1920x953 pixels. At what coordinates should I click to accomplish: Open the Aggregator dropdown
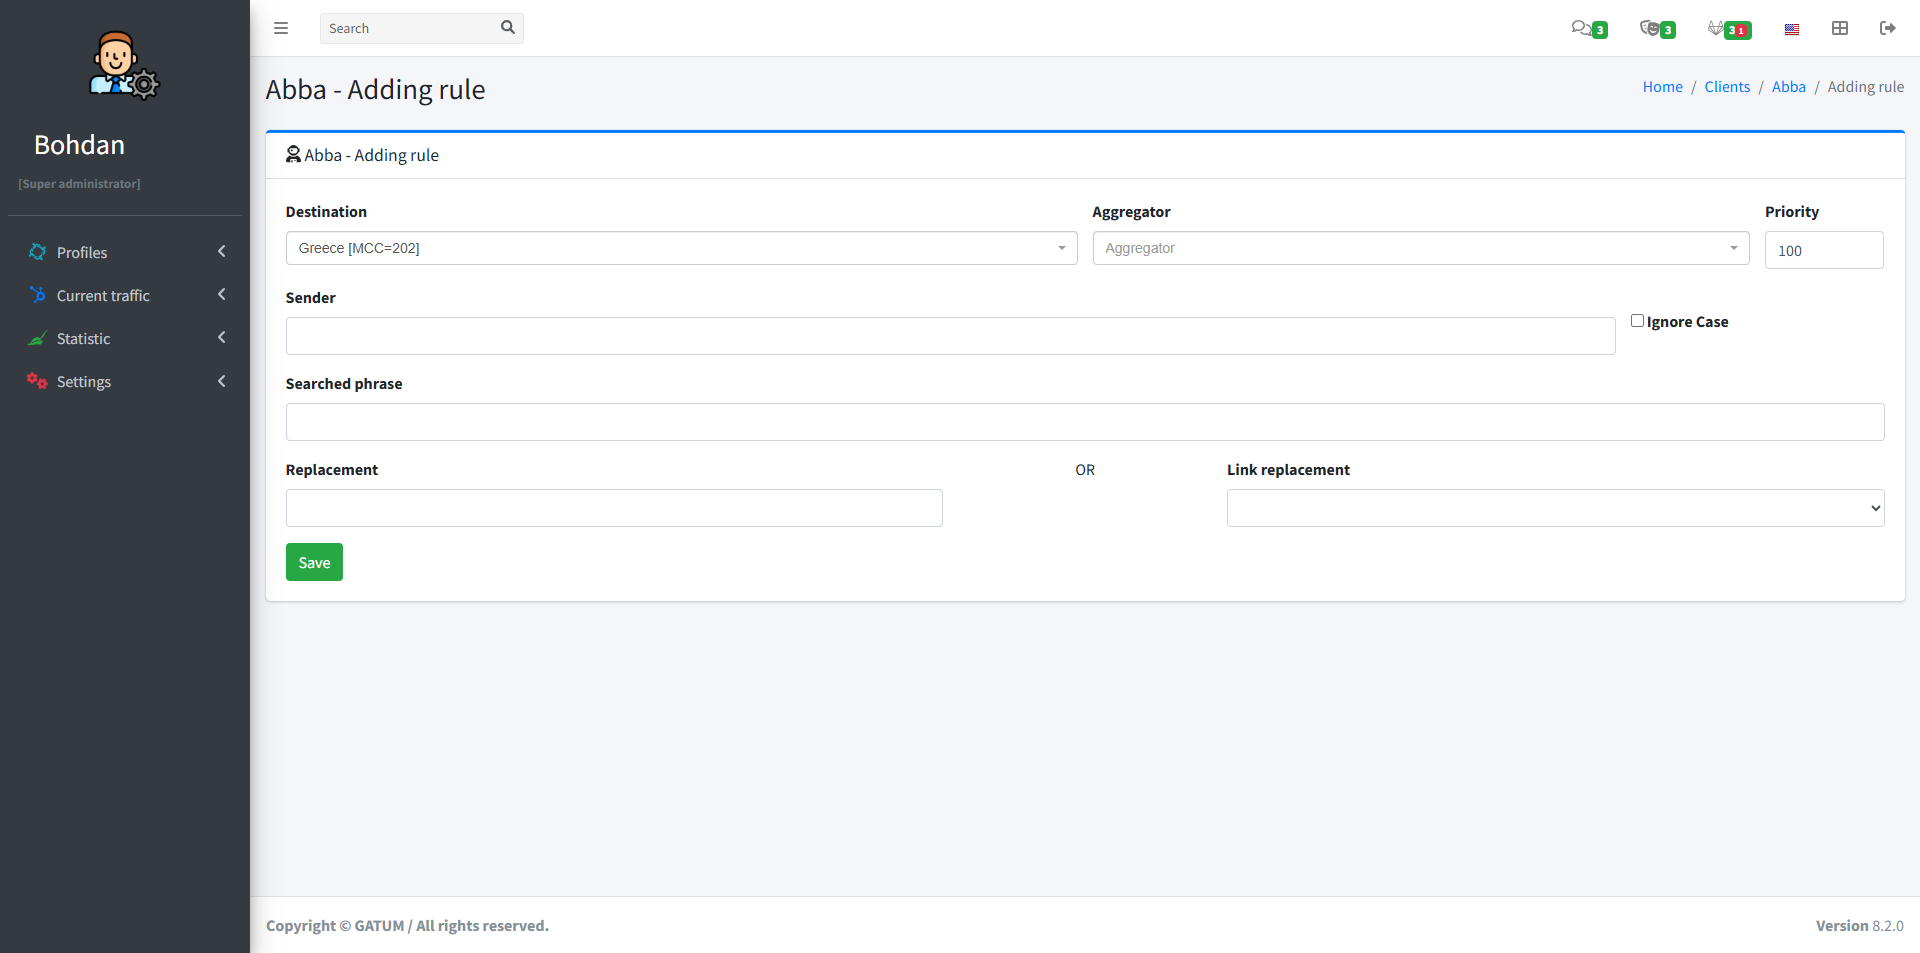point(1420,248)
